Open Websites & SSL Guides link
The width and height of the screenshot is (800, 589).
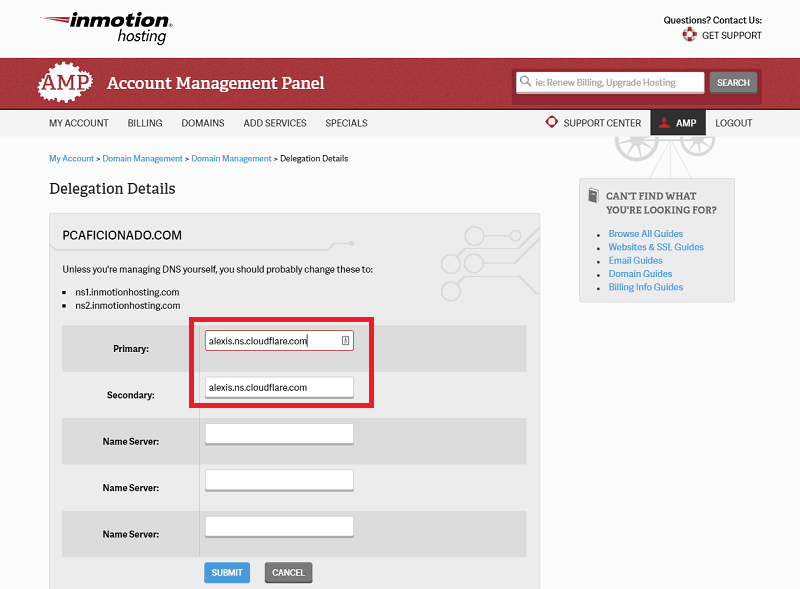point(656,247)
